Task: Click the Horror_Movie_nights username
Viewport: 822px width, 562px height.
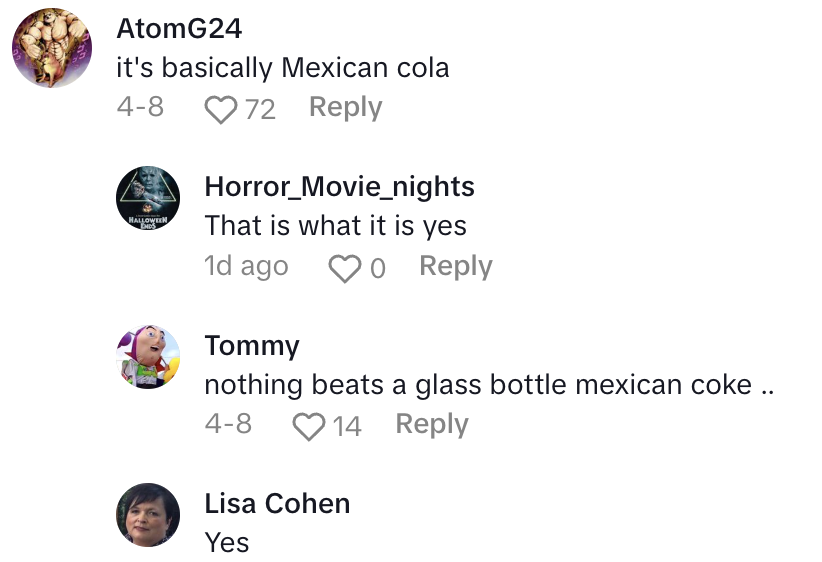Action: (x=339, y=186)
